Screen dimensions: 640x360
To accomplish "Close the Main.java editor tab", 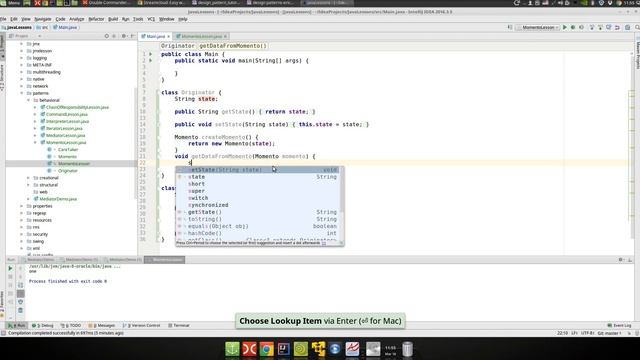I will (x=168, y=36).
